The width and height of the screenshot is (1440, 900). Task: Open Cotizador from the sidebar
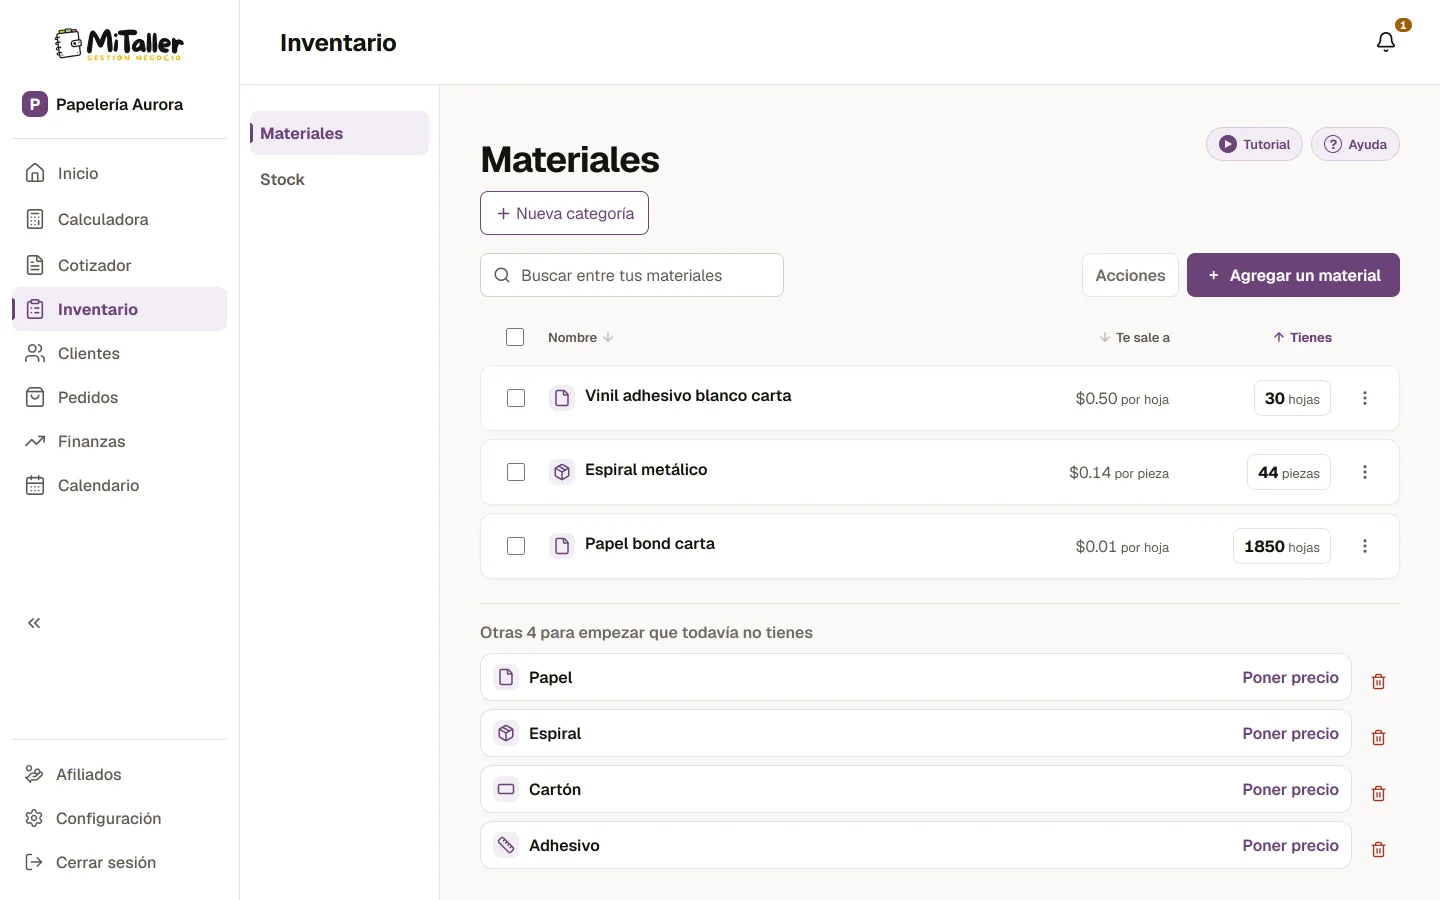tap(119, 265)
